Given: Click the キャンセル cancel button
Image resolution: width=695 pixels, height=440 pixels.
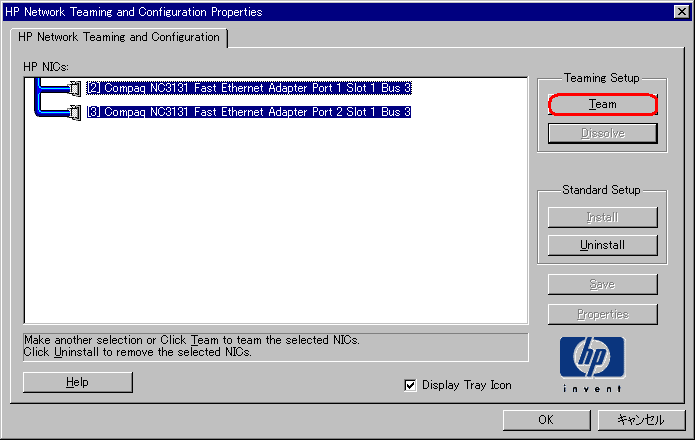Looking at the screenshot, I should [641, 420].
